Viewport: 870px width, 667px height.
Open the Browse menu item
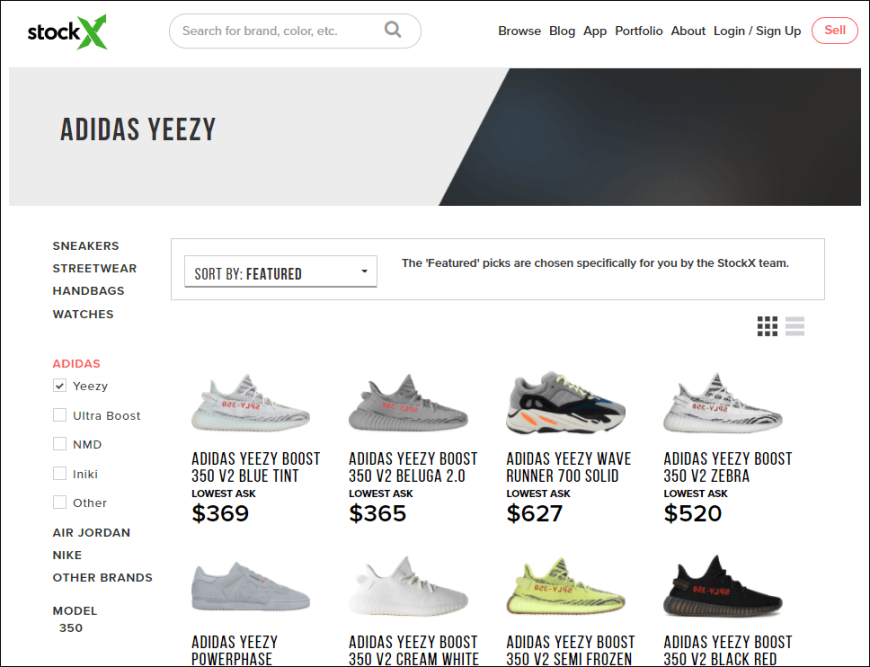click(x=519, y=31)
